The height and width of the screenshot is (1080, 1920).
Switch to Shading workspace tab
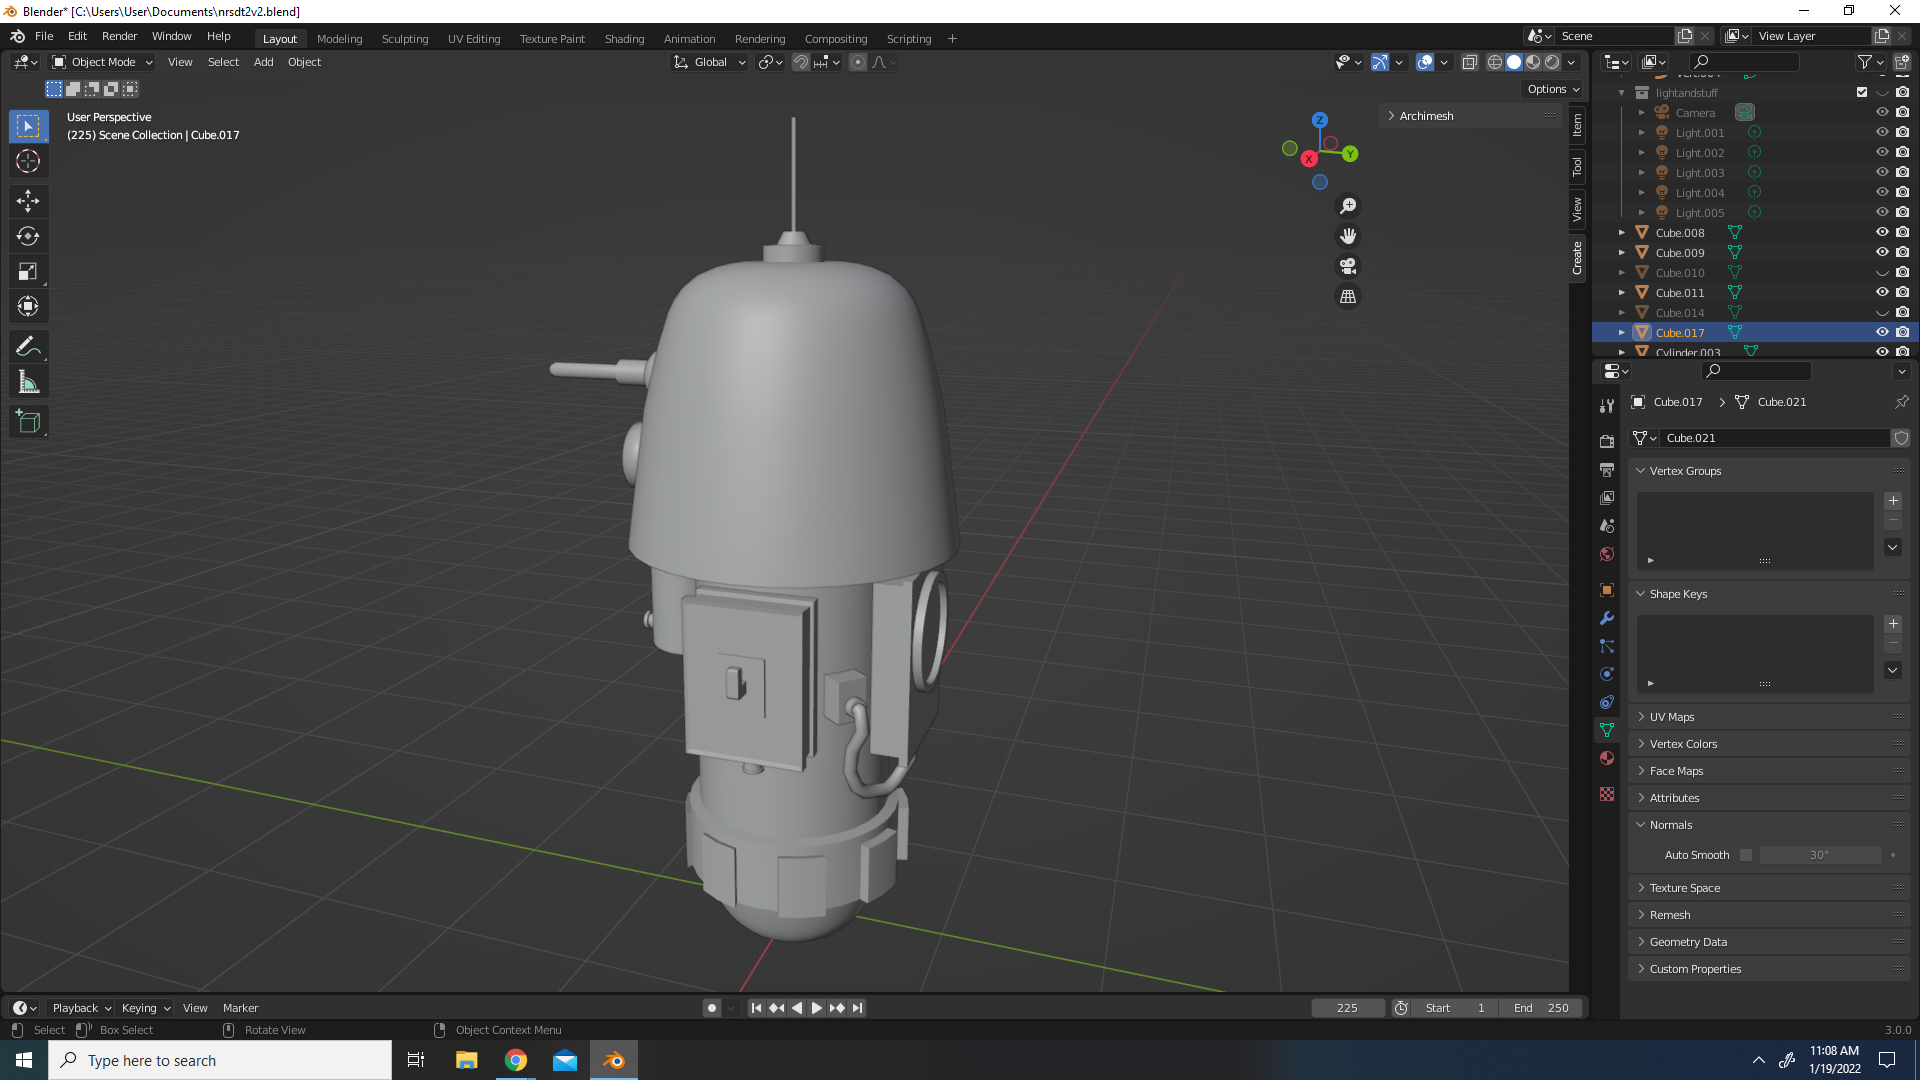pos(624,39)
